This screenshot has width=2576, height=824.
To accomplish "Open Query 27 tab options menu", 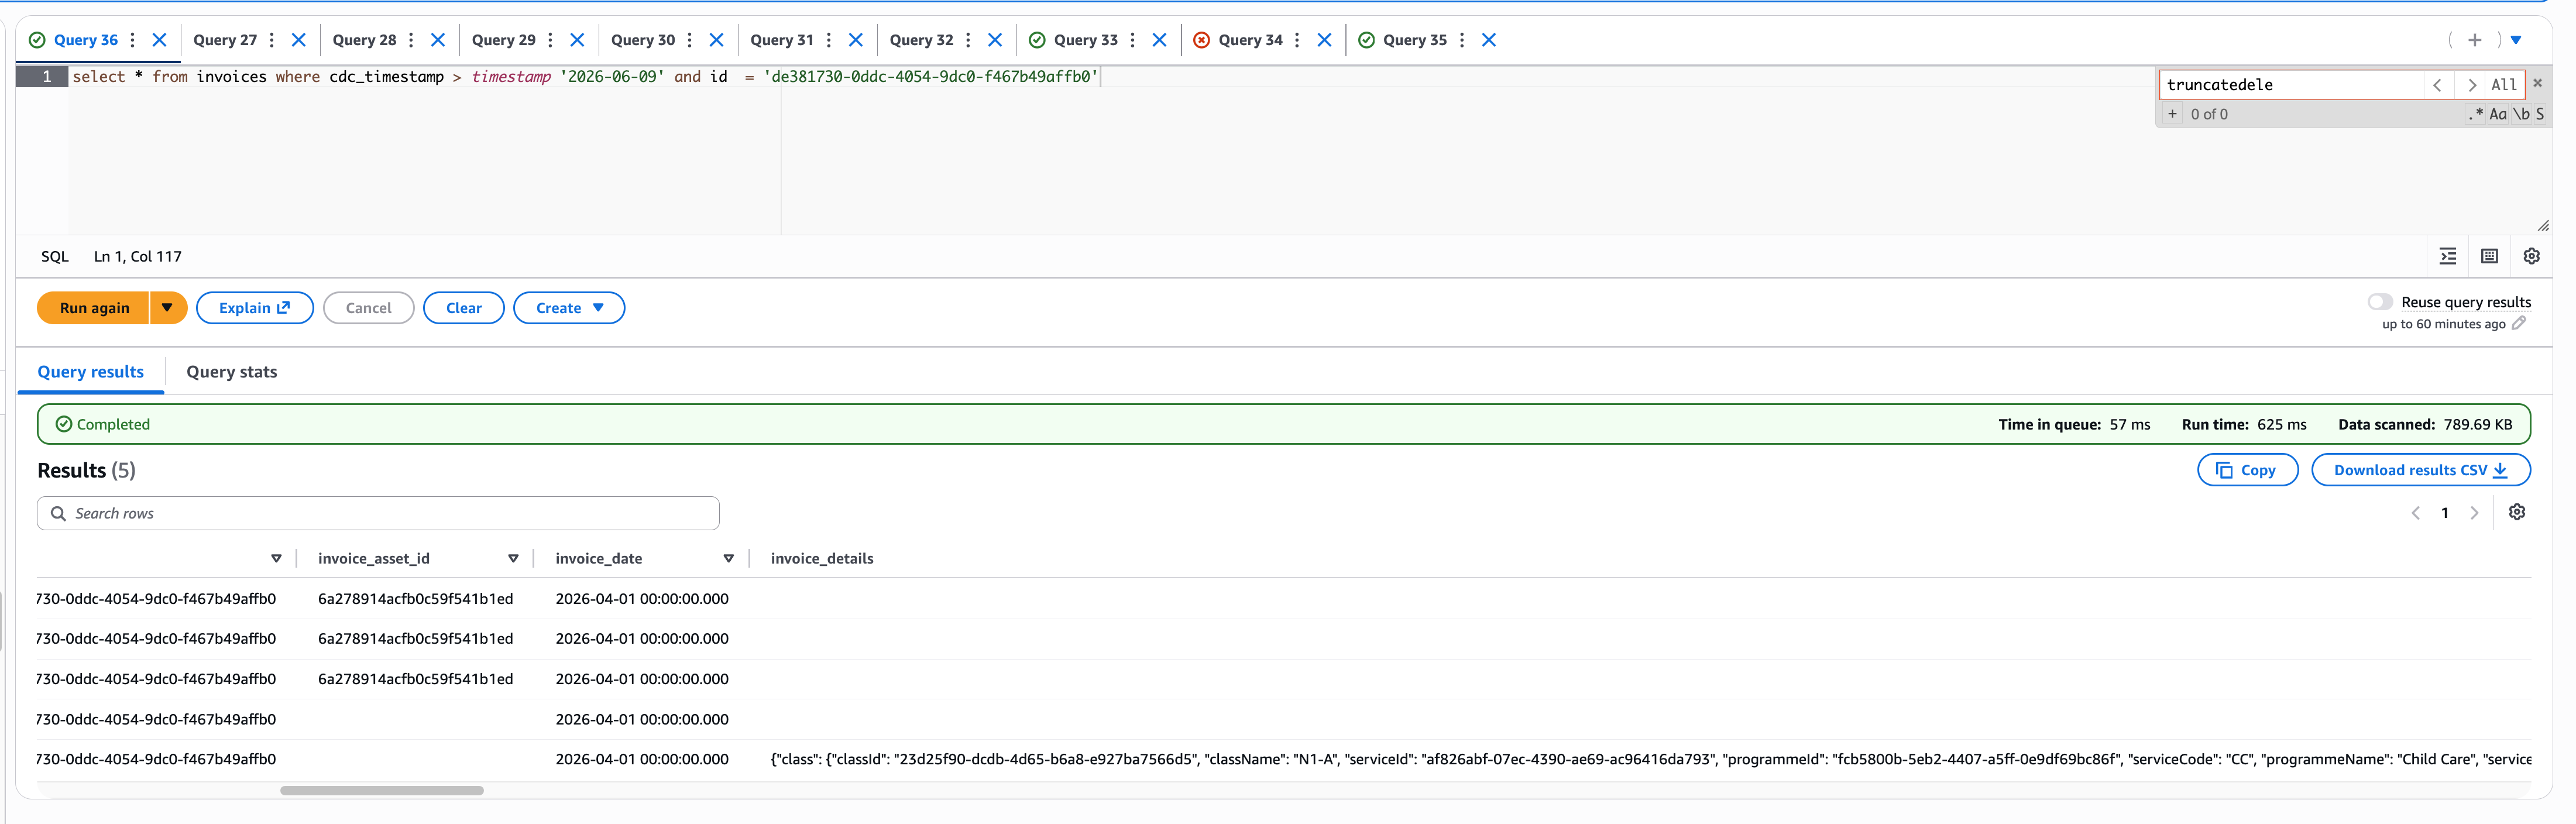I will 271,40.
